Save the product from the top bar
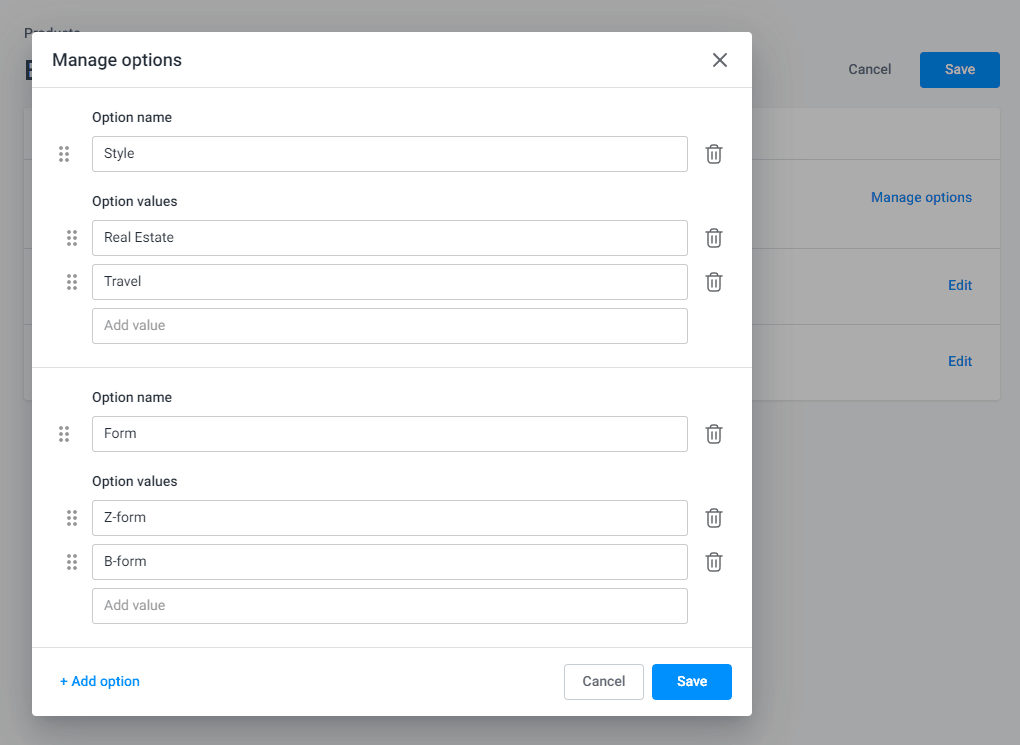 [x=959, y=69]
